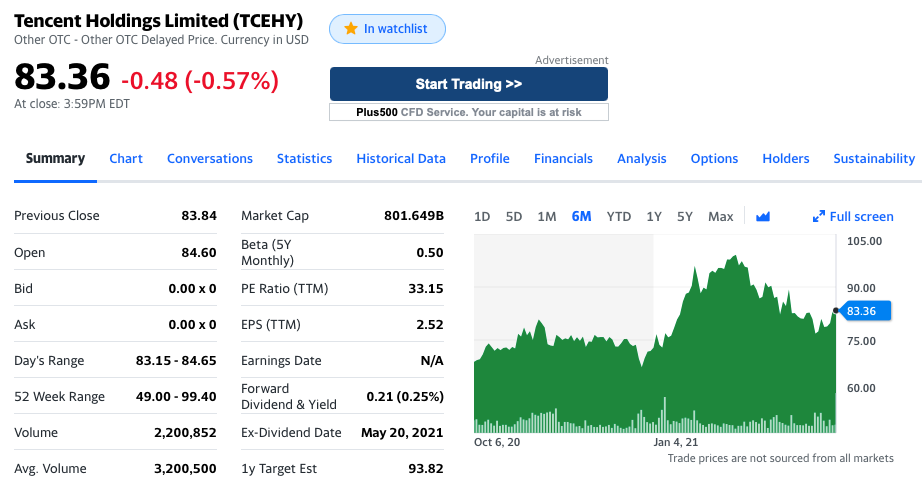Switch to the area chart type icon
922x499 pixels.
coord(763,217)
